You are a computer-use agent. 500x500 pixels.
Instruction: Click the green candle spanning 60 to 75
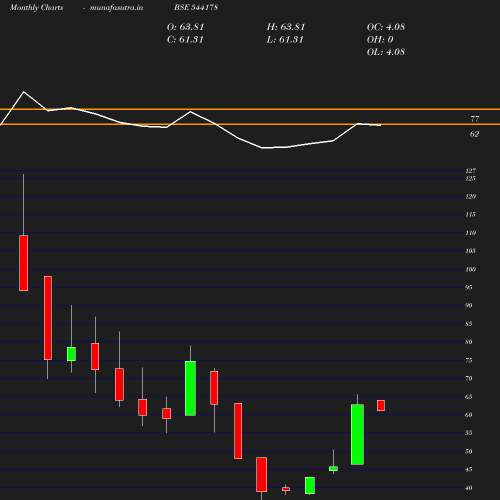190,388
